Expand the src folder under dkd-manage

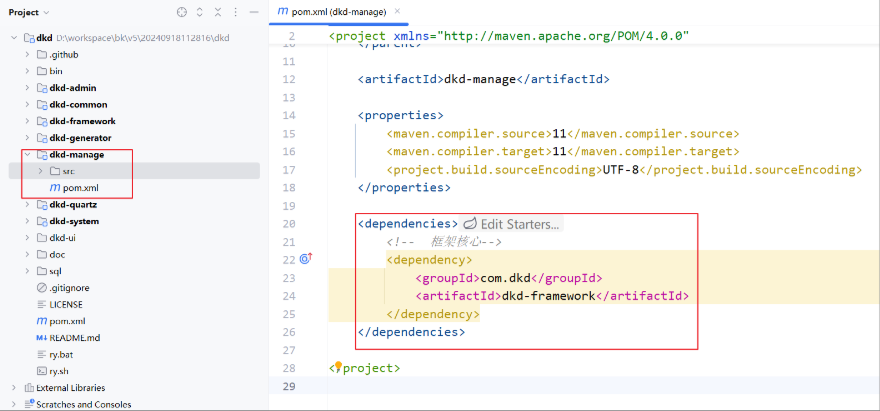coord(40,171)
